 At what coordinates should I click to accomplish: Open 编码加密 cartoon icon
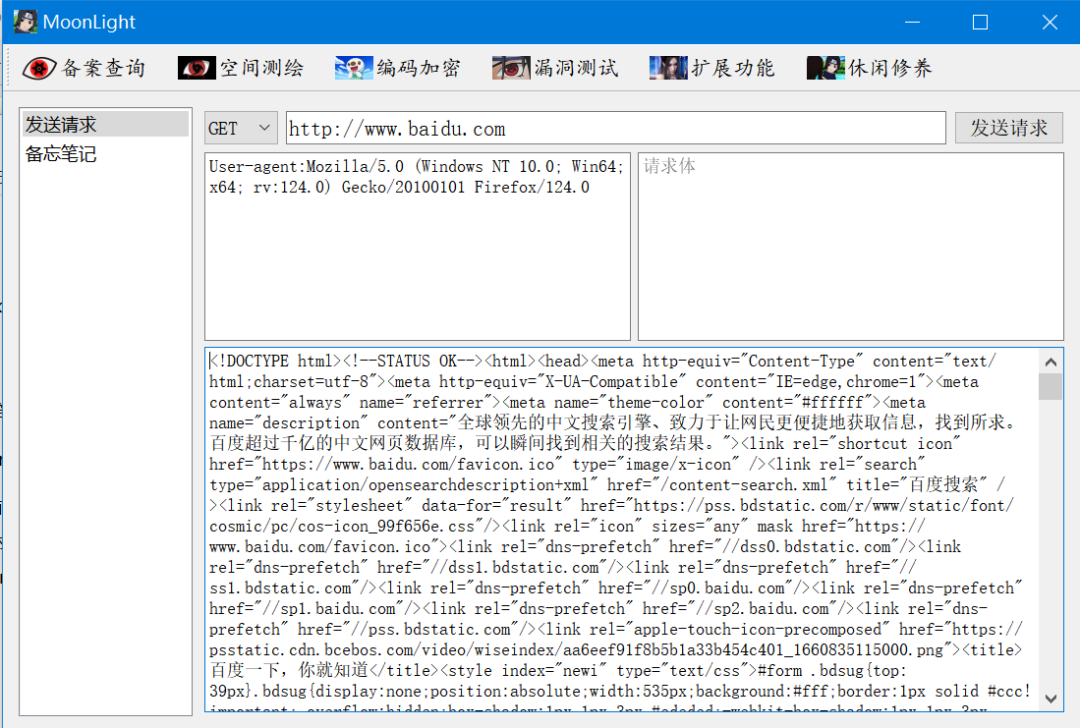(x=354, y=68)
